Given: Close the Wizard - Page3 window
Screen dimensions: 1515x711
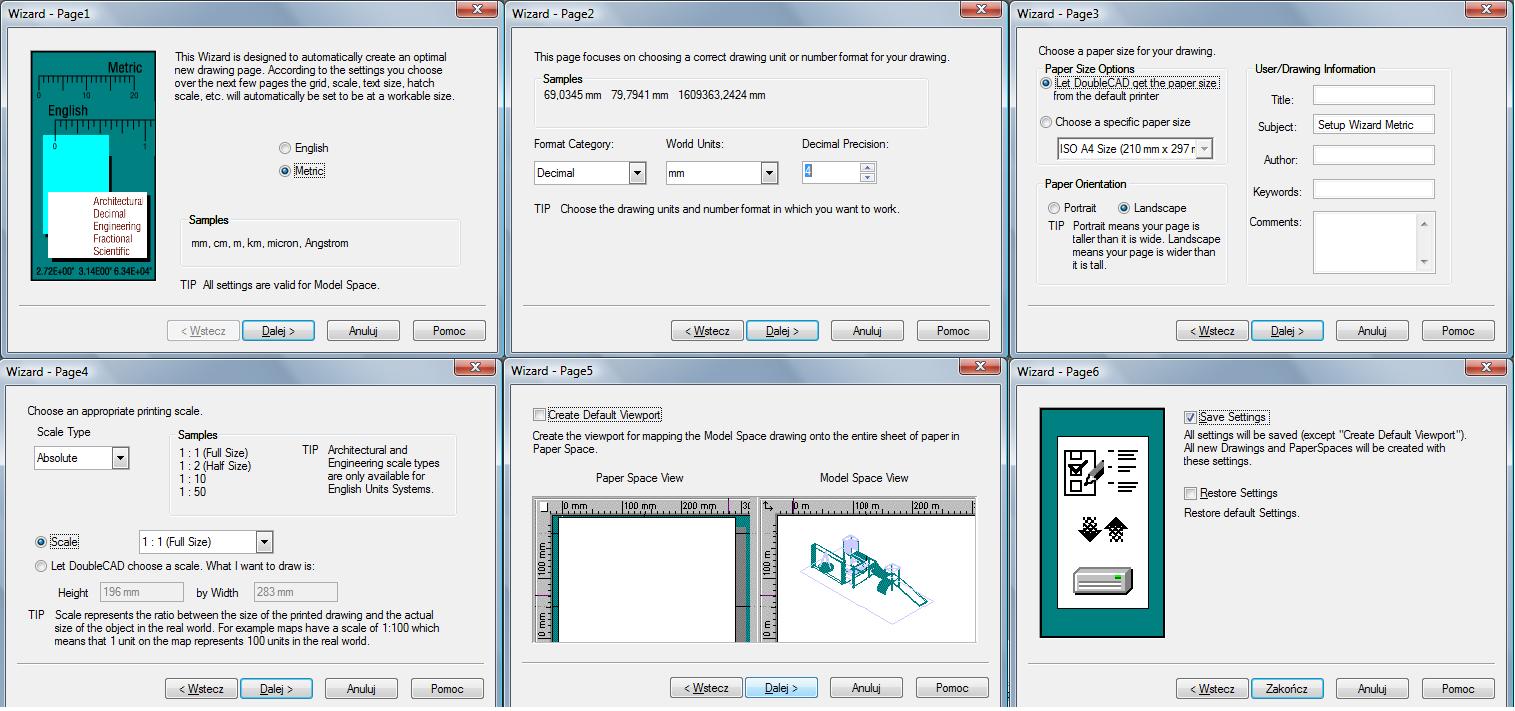Looking at the screenshot, I should (1486, 12).
